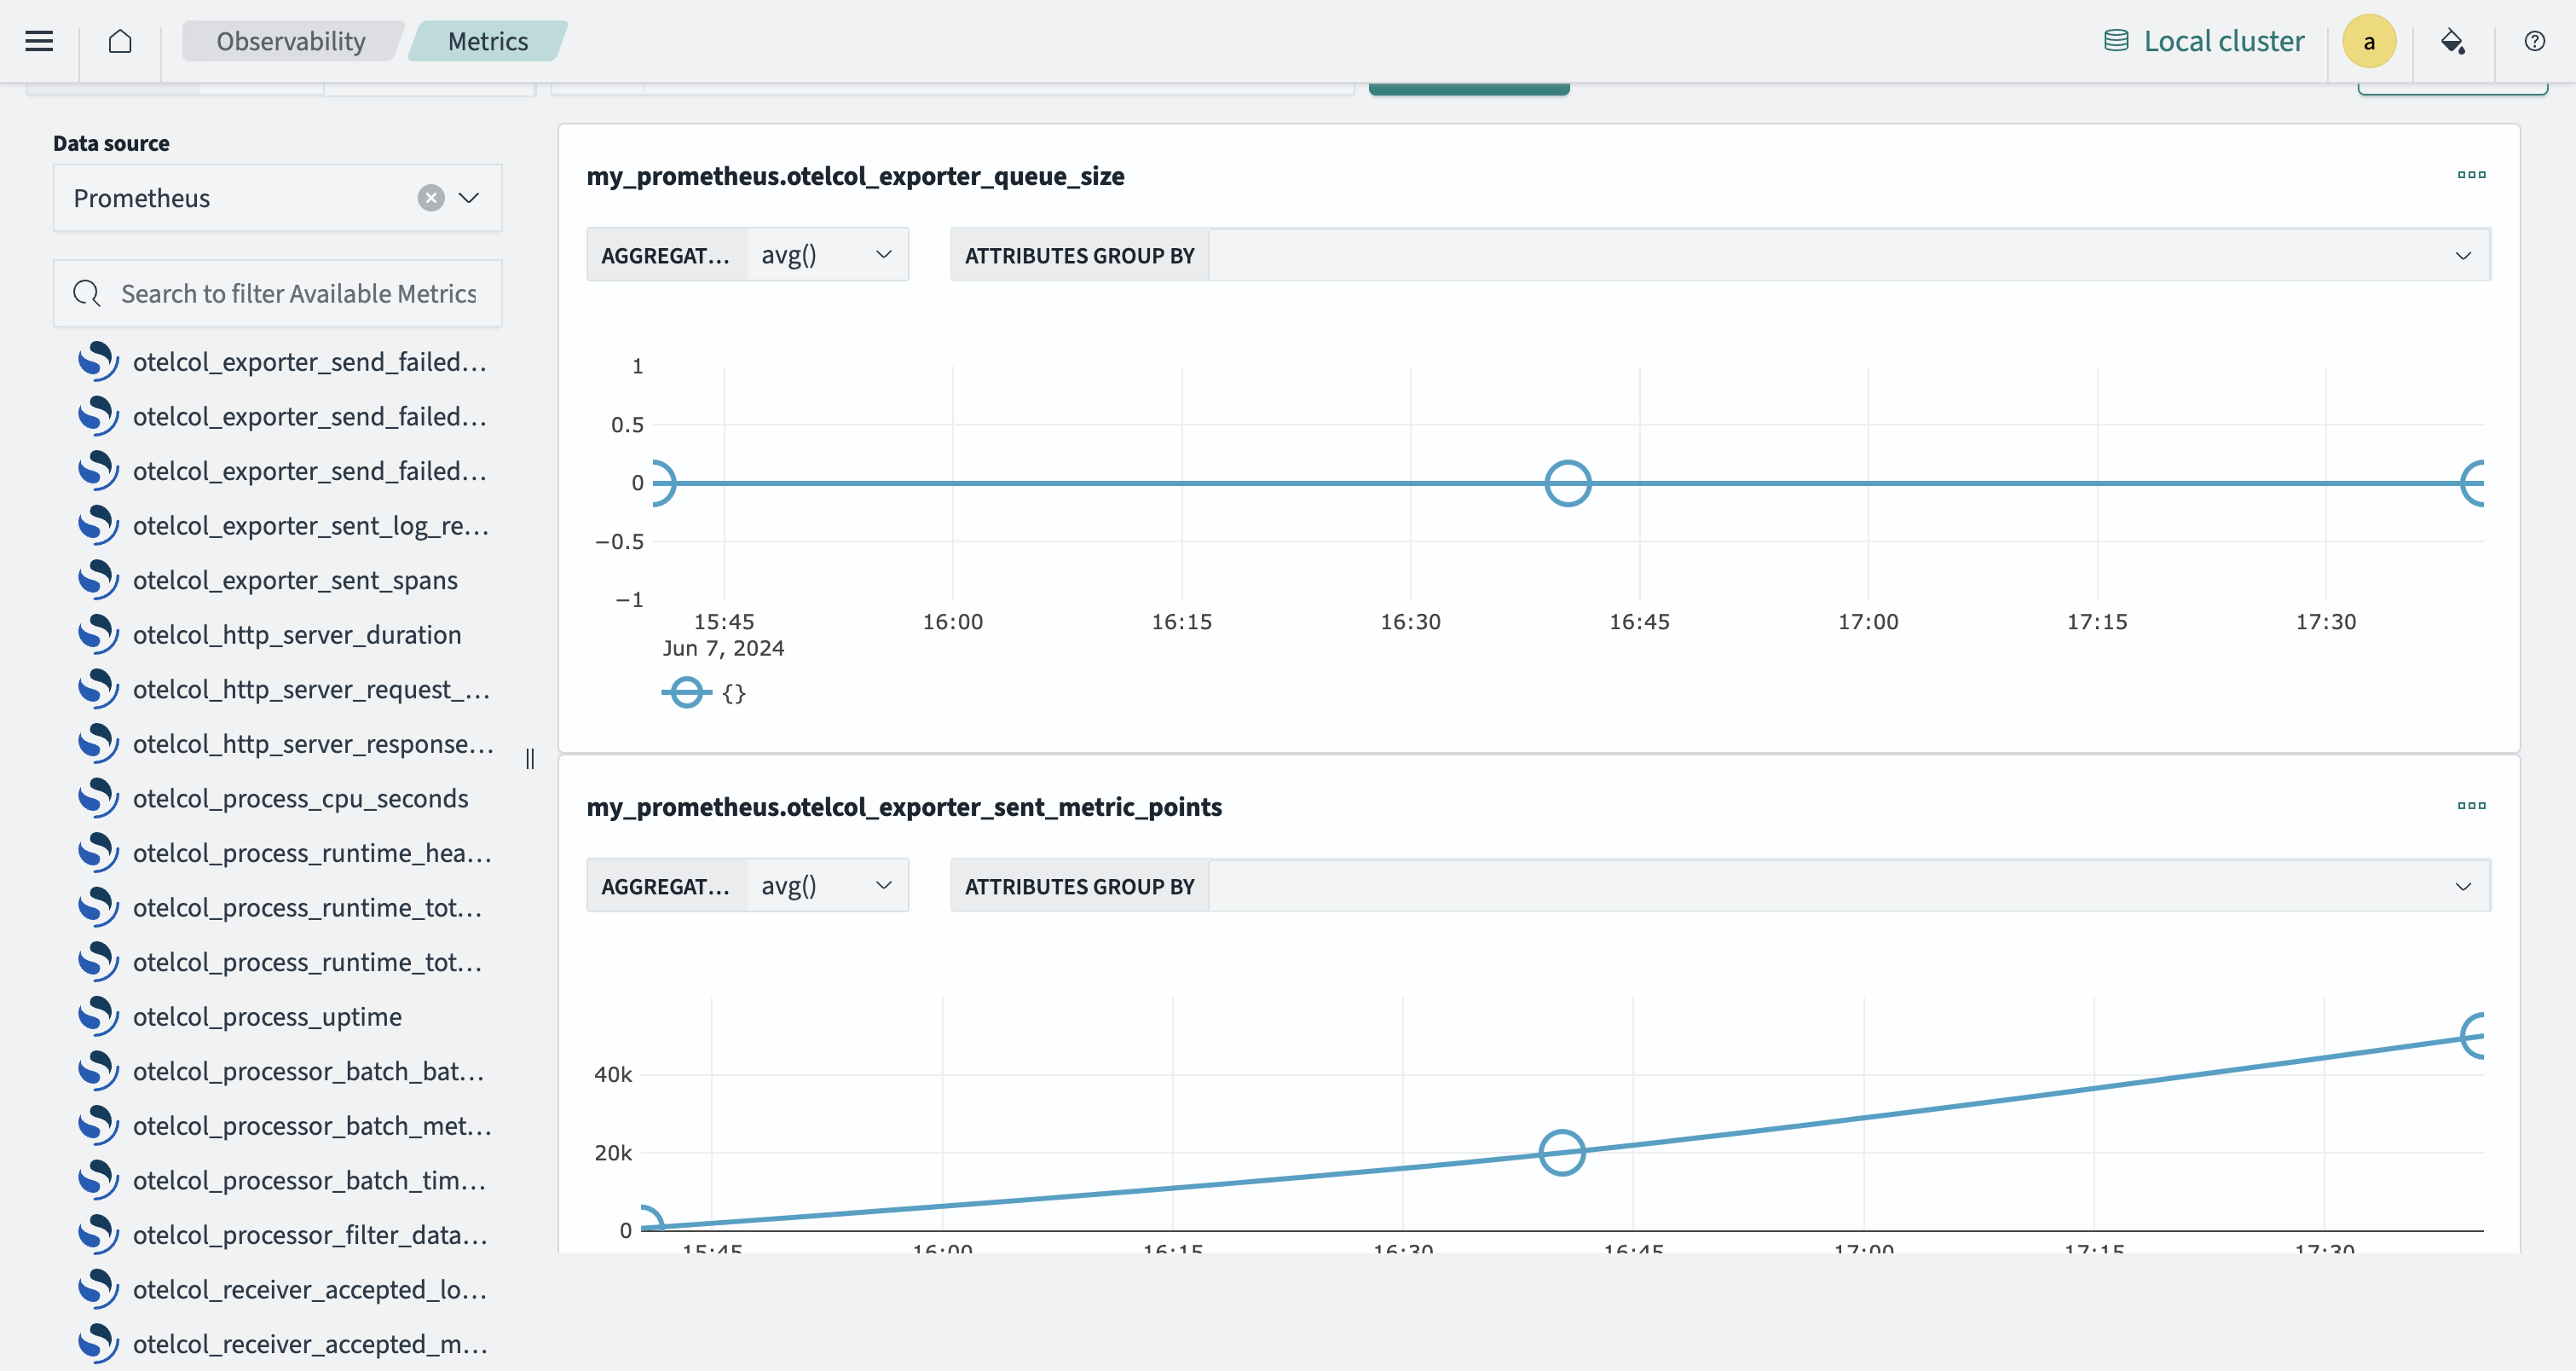2576x1371 pixels.
Task: Open the navigation hamburger menu
Action: (39, 40)
